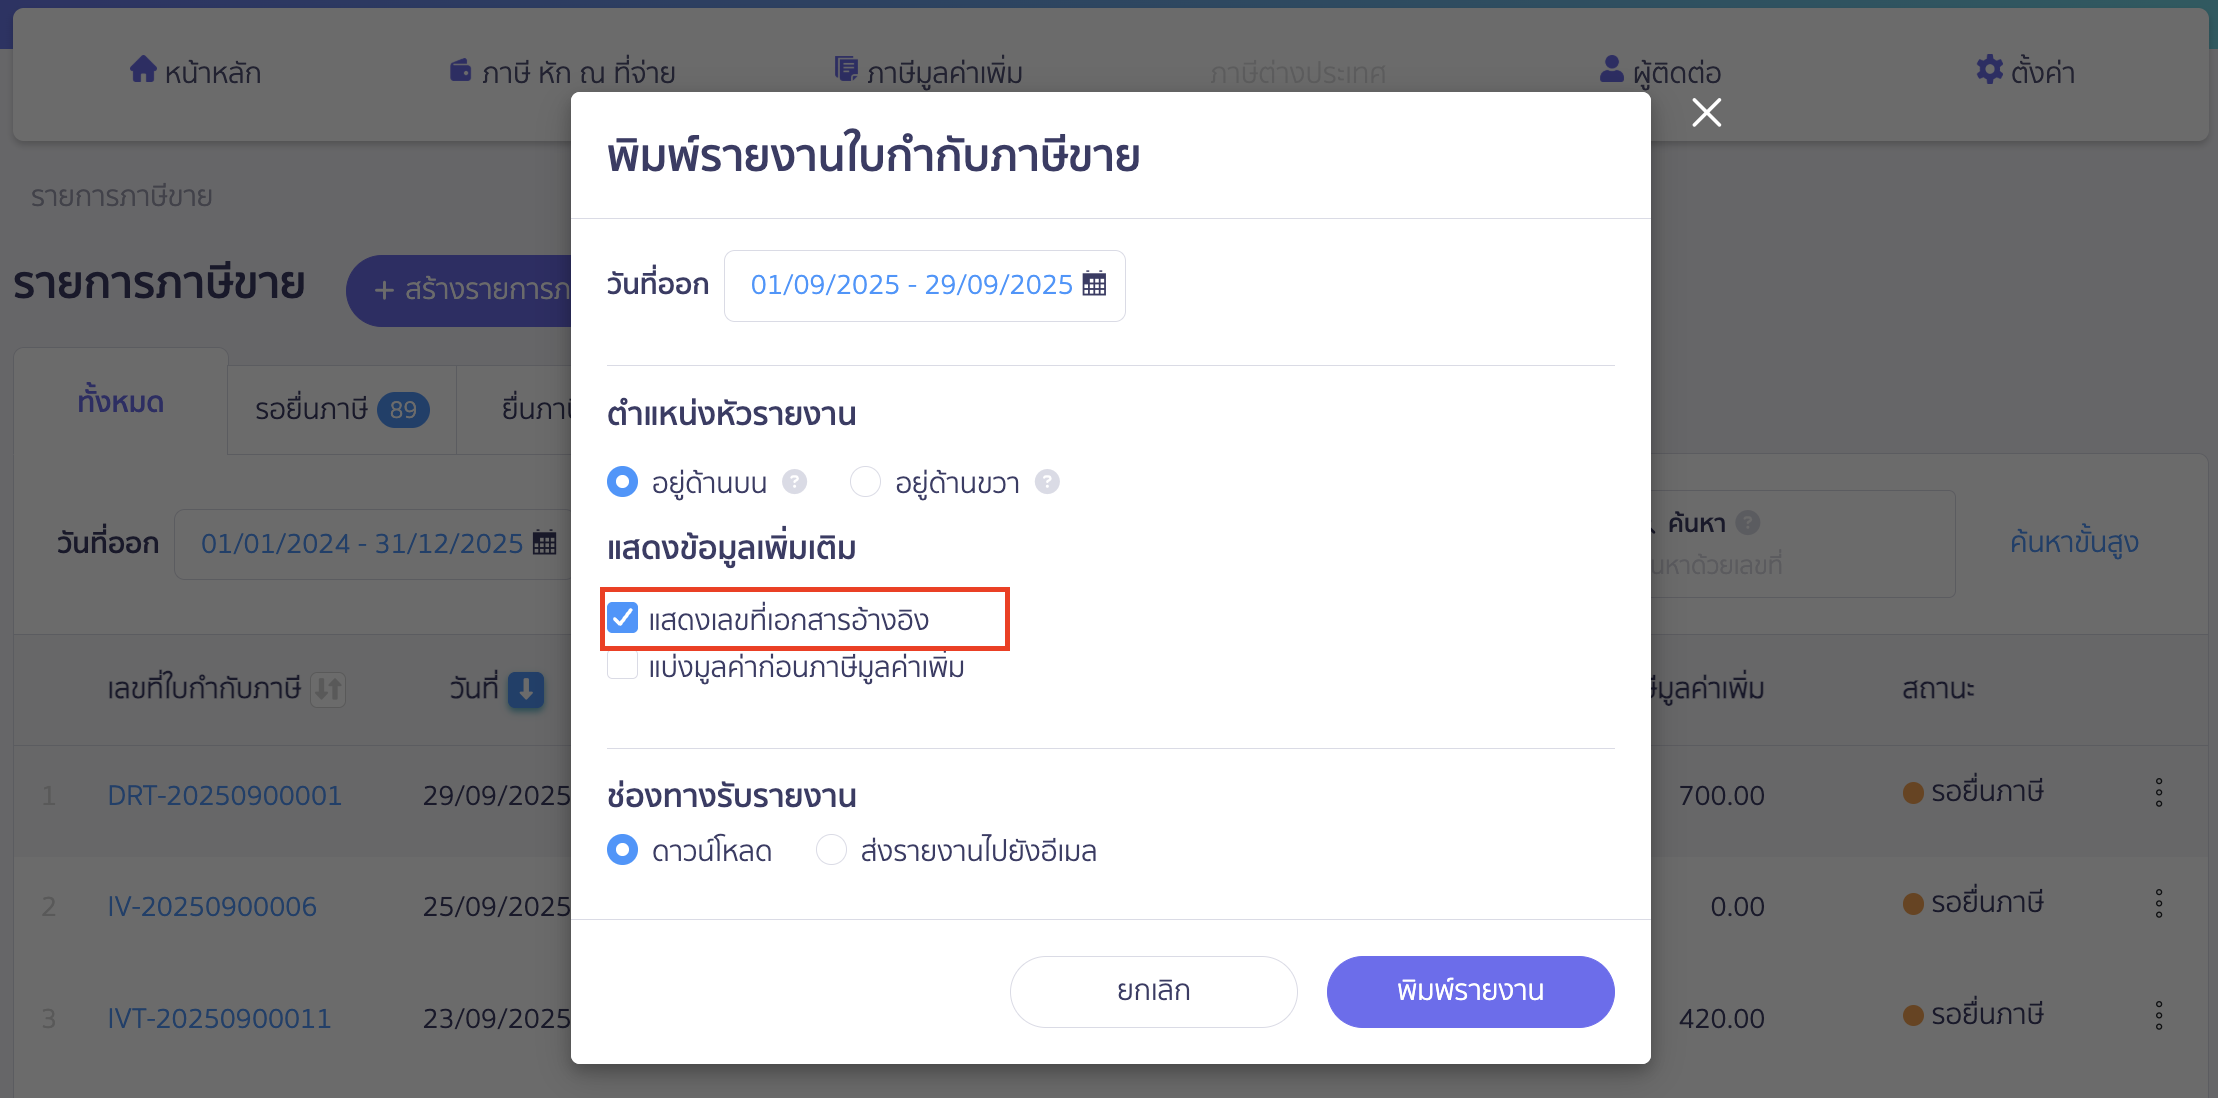
Task: Open the kebab menu for IV-20250900006 row
Action: pyautogui.click(x=2157, y=903)
